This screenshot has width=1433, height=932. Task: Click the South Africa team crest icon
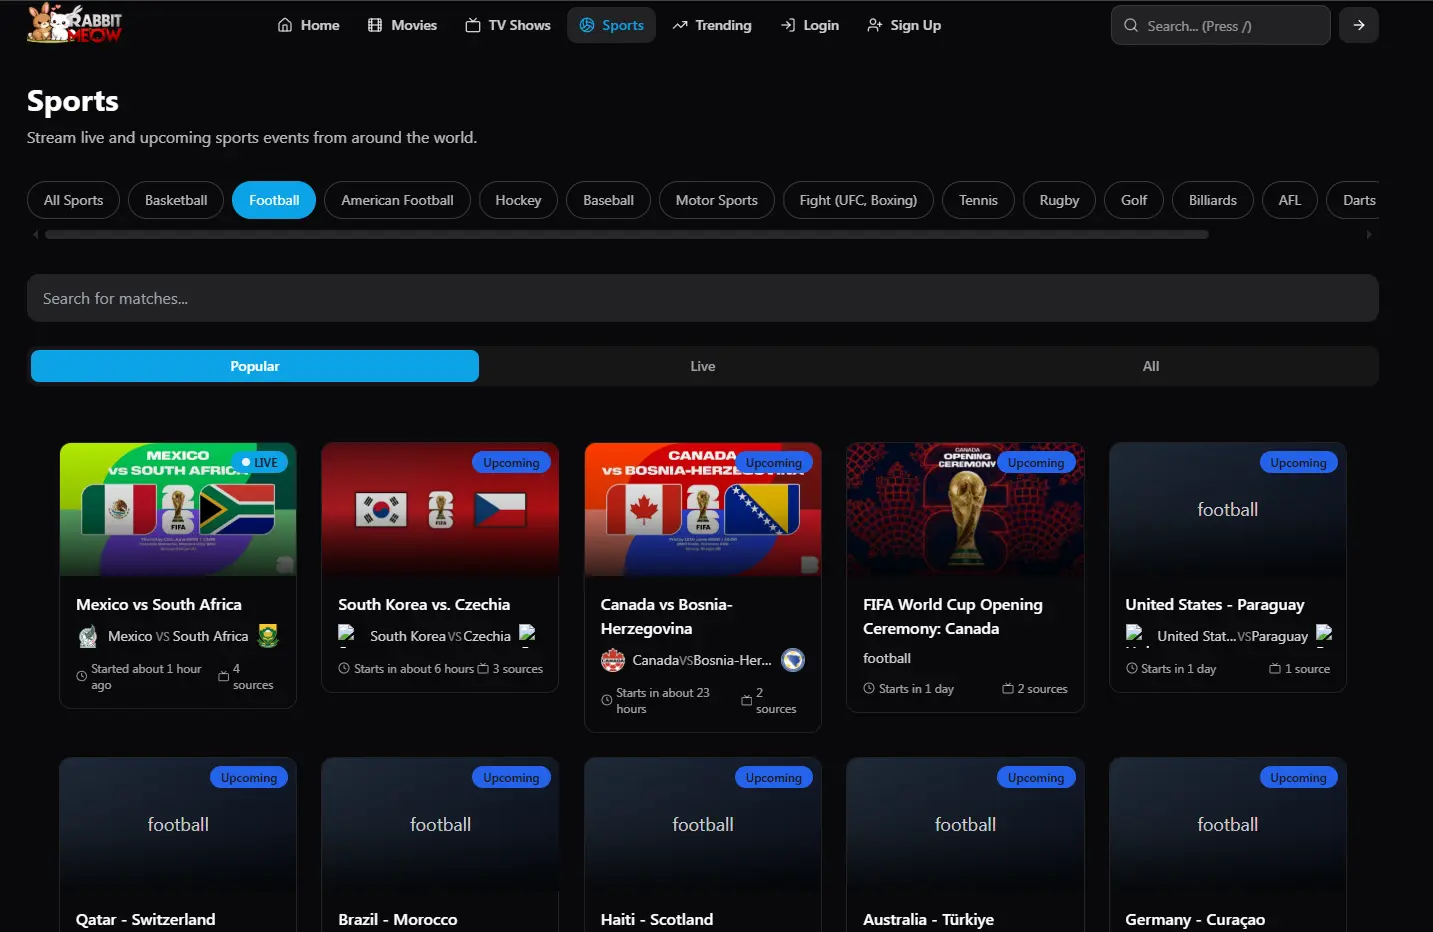coord(268,636)
